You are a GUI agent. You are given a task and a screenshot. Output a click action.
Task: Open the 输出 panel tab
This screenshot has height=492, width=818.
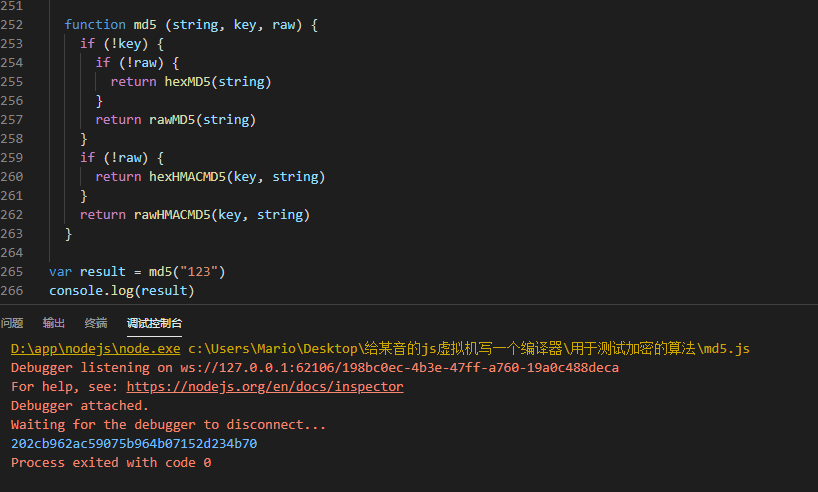pyautogui.click(x=54, y=323)
